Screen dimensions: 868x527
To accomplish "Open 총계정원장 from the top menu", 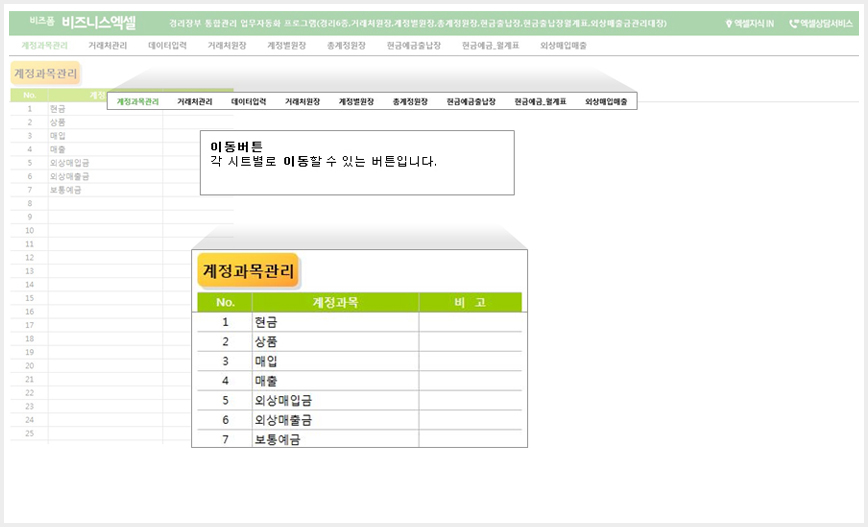I will (x=347, y=45).
